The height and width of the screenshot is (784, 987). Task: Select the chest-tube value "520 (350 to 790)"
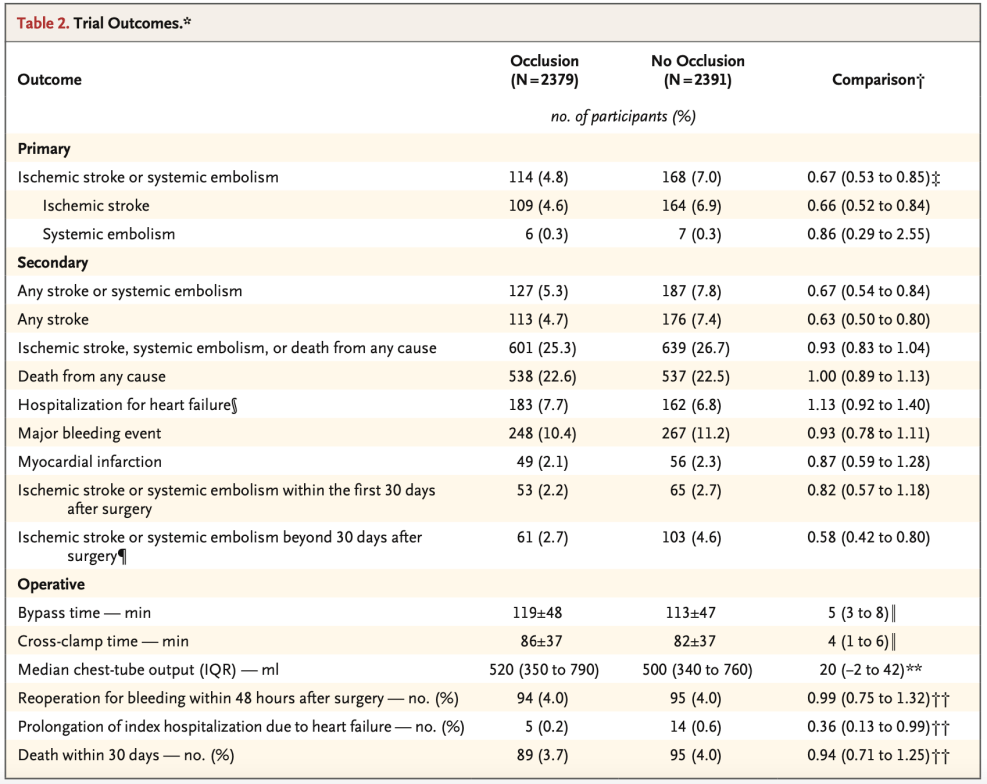[x=544, y=669]
